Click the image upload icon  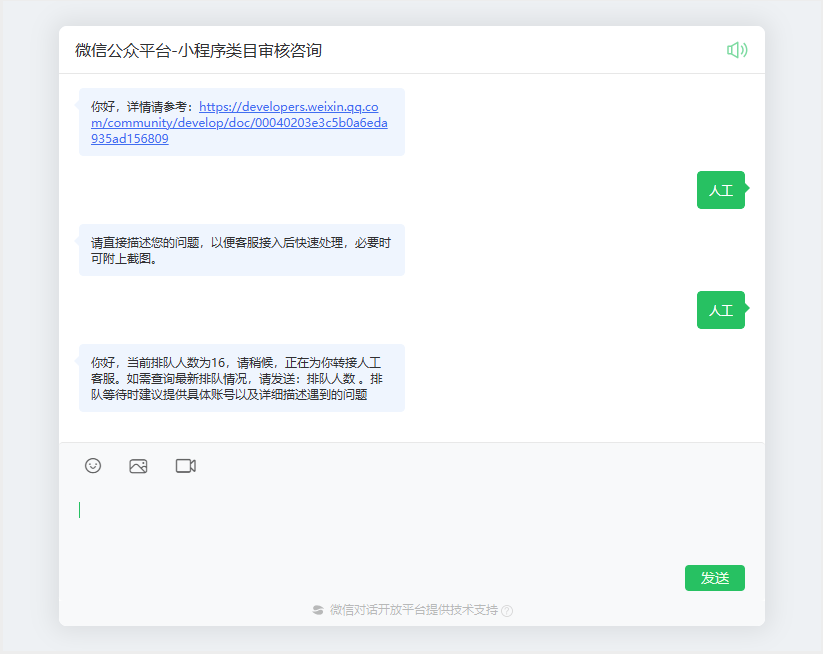[x=138, y=466]
